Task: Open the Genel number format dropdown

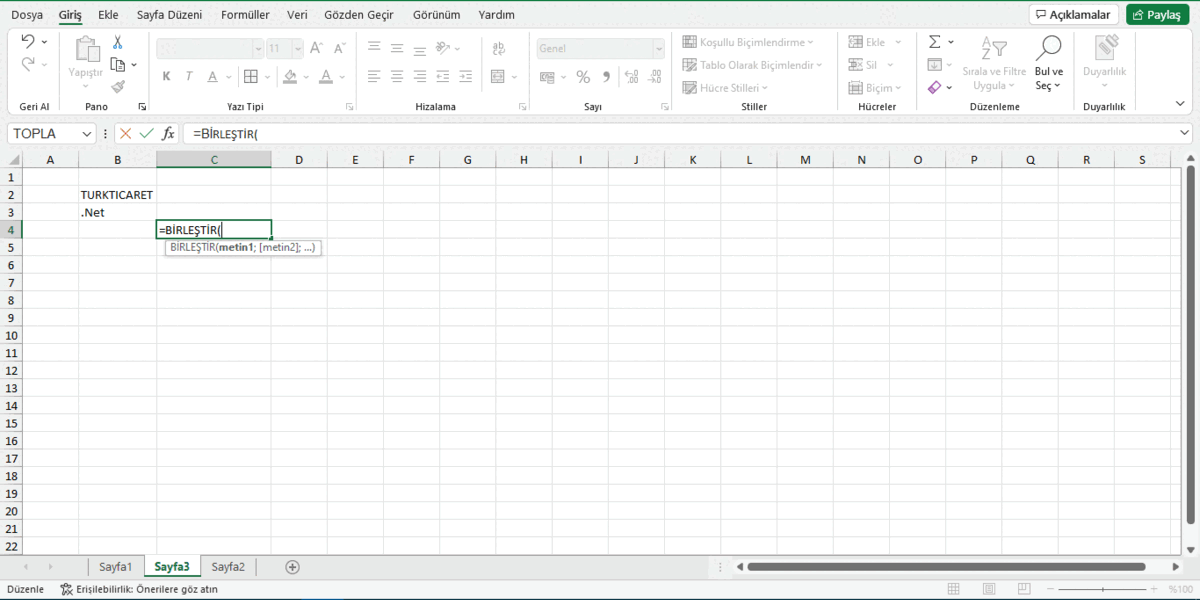Action: 658,47
